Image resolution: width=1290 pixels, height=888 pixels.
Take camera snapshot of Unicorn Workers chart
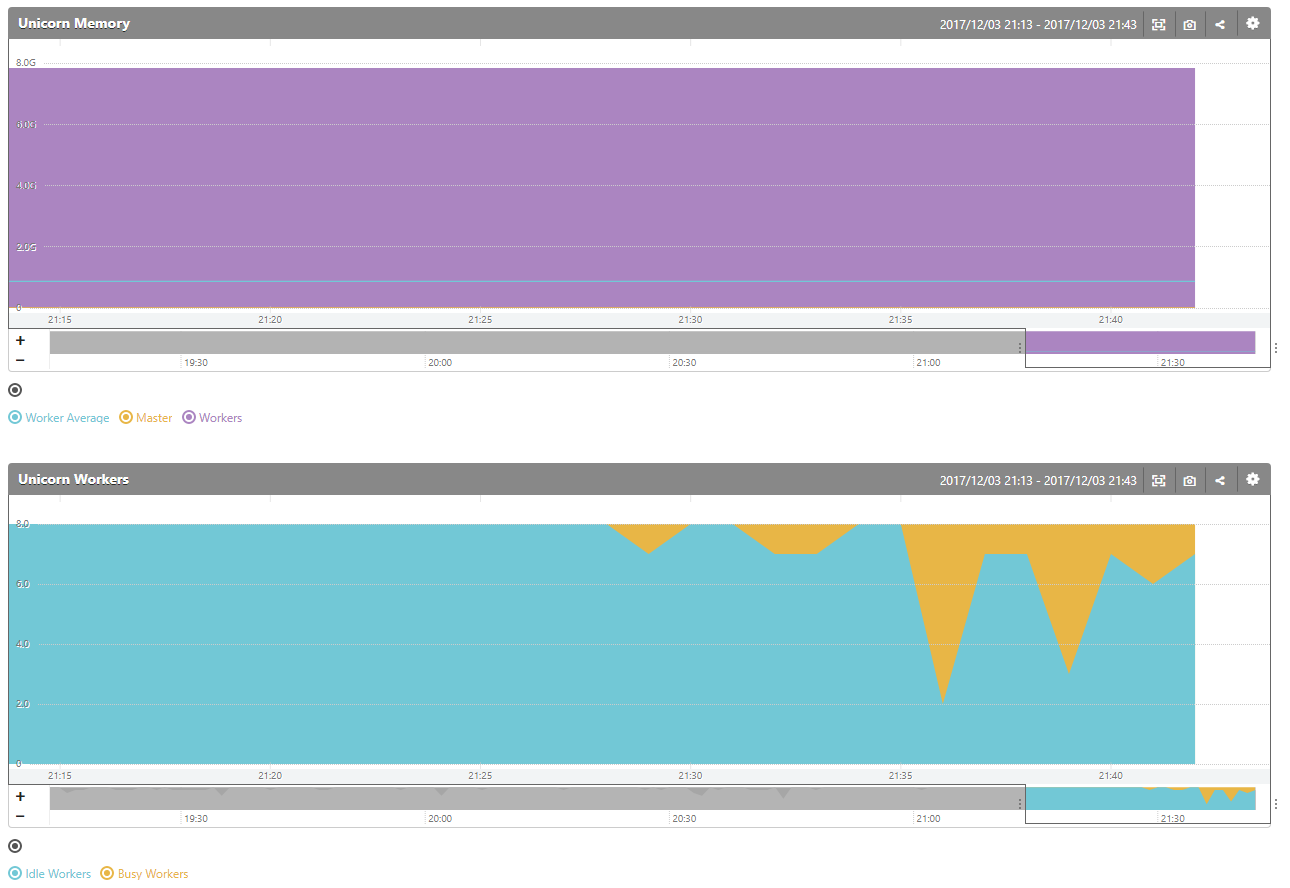tap(1189, 480)
